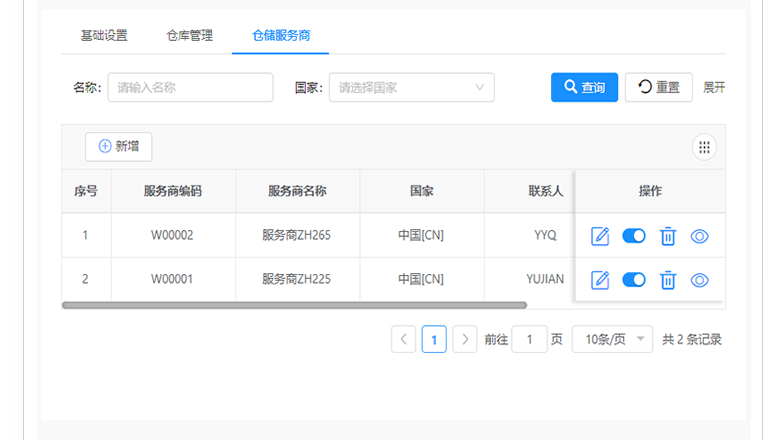The image size is (770, 440).
Task: Open the 10条/页 page size dropdown
Action: [612, 339]
